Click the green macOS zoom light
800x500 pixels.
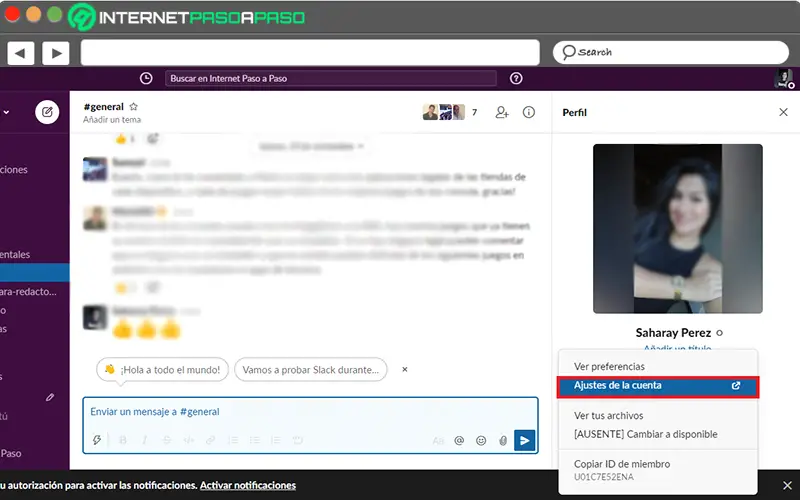[x=55, y=14]
